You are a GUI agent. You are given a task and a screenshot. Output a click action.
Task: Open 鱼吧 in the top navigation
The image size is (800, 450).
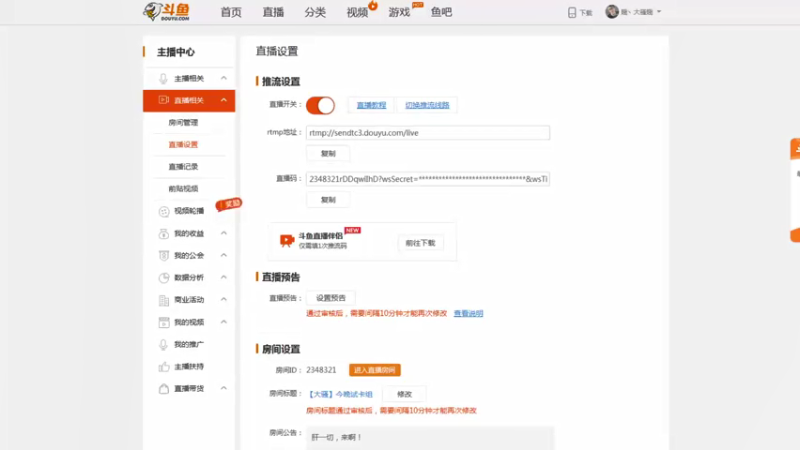pyautogui.click(x=441, y=12)
